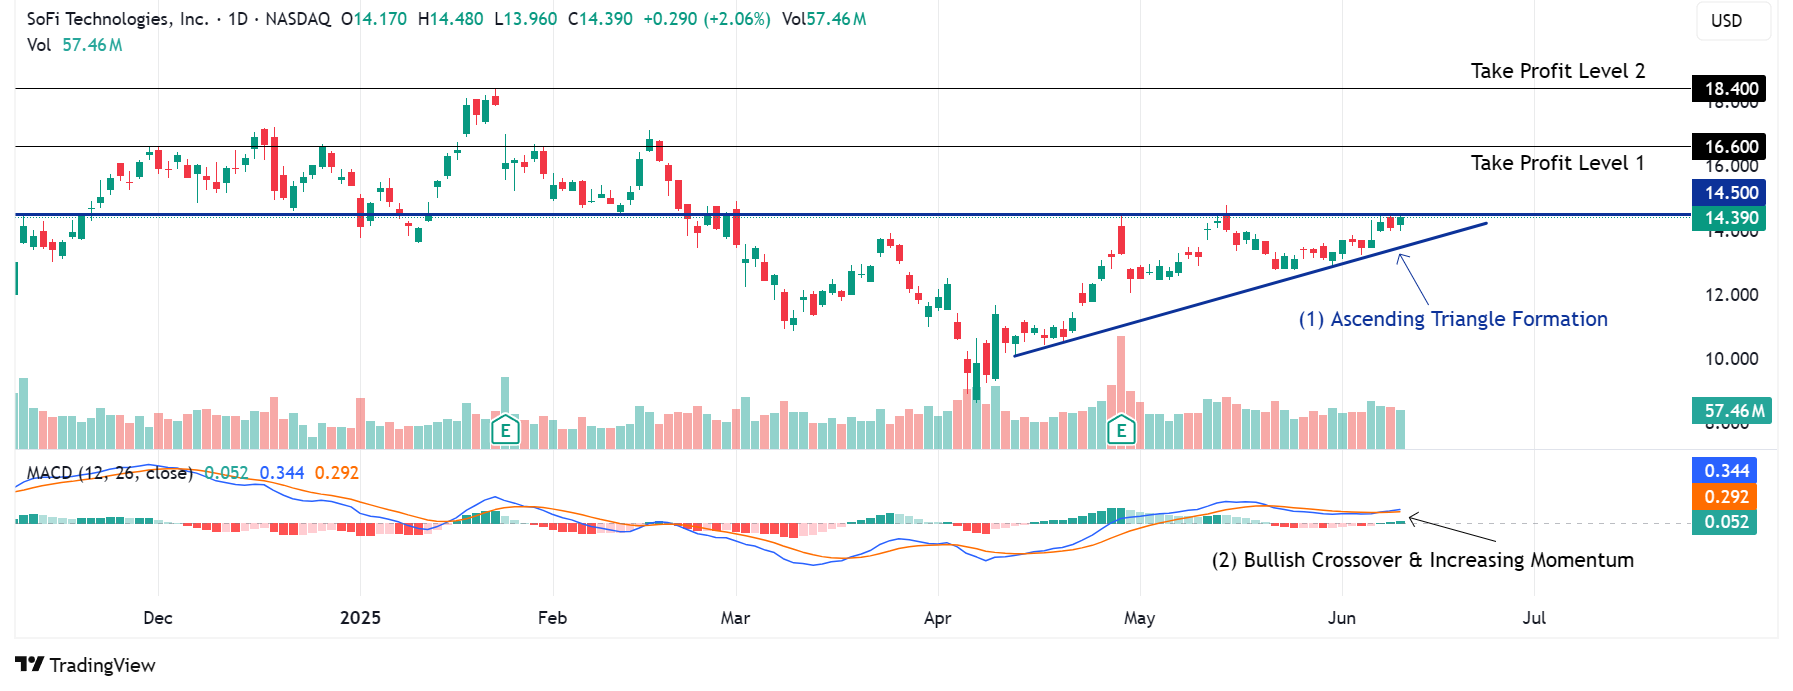Click the SoFi Technologies, Inc. symbol title
Screen dimensions: 1793x691
click(x=118, y=19)
